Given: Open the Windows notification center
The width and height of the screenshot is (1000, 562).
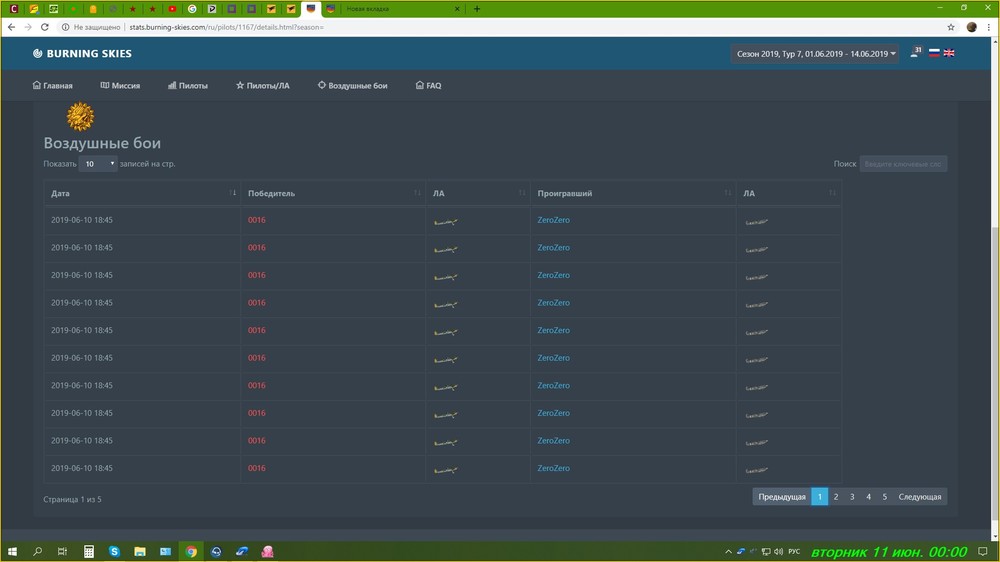Looking at the screenshot, I should [983, 552].
